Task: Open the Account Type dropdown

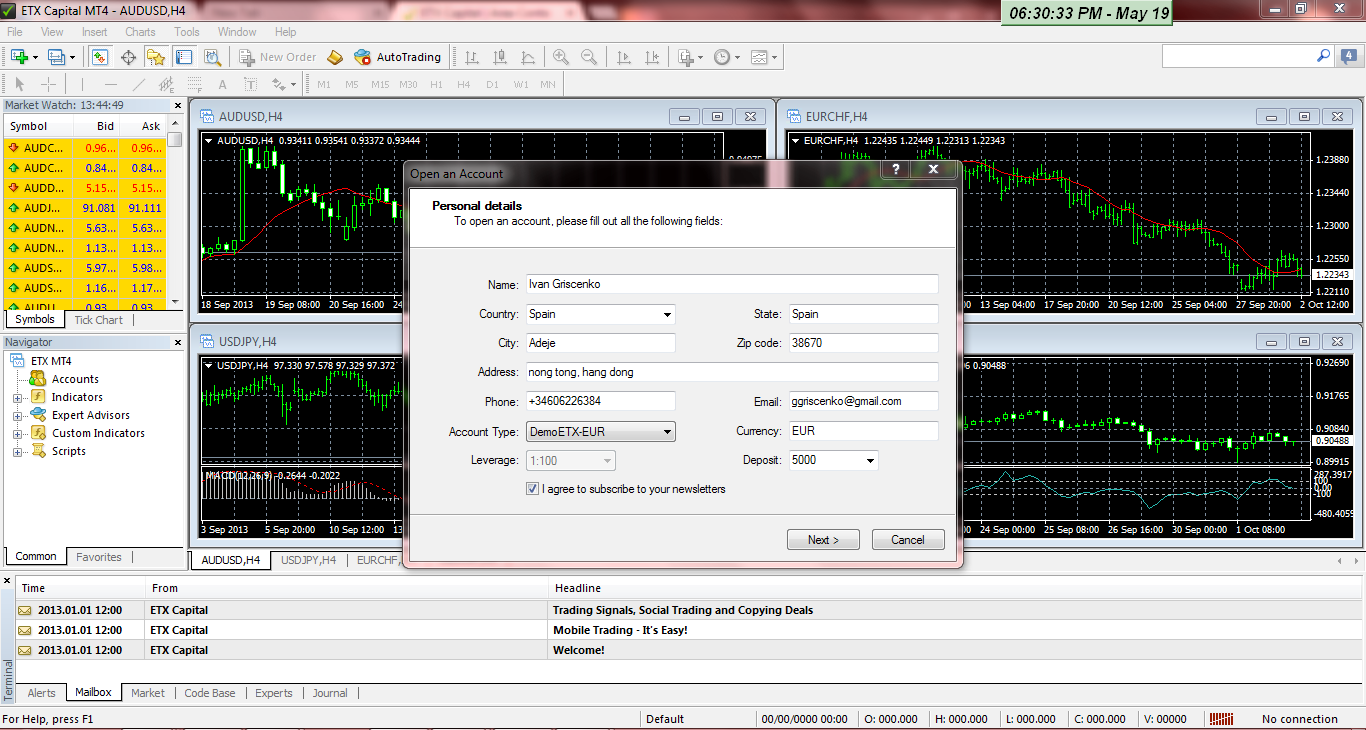Action: pos(601,431)
